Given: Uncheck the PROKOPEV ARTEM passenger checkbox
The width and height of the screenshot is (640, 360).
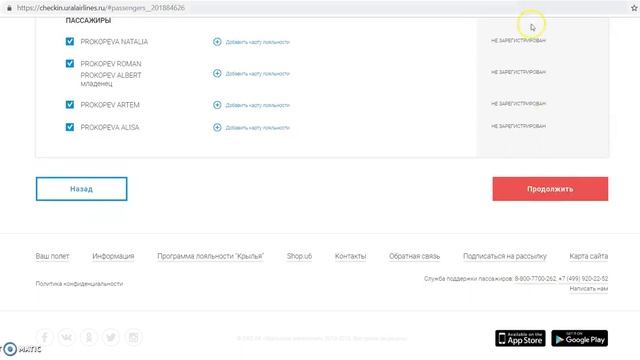Looking at the screenshot, I should coord(70,104).
